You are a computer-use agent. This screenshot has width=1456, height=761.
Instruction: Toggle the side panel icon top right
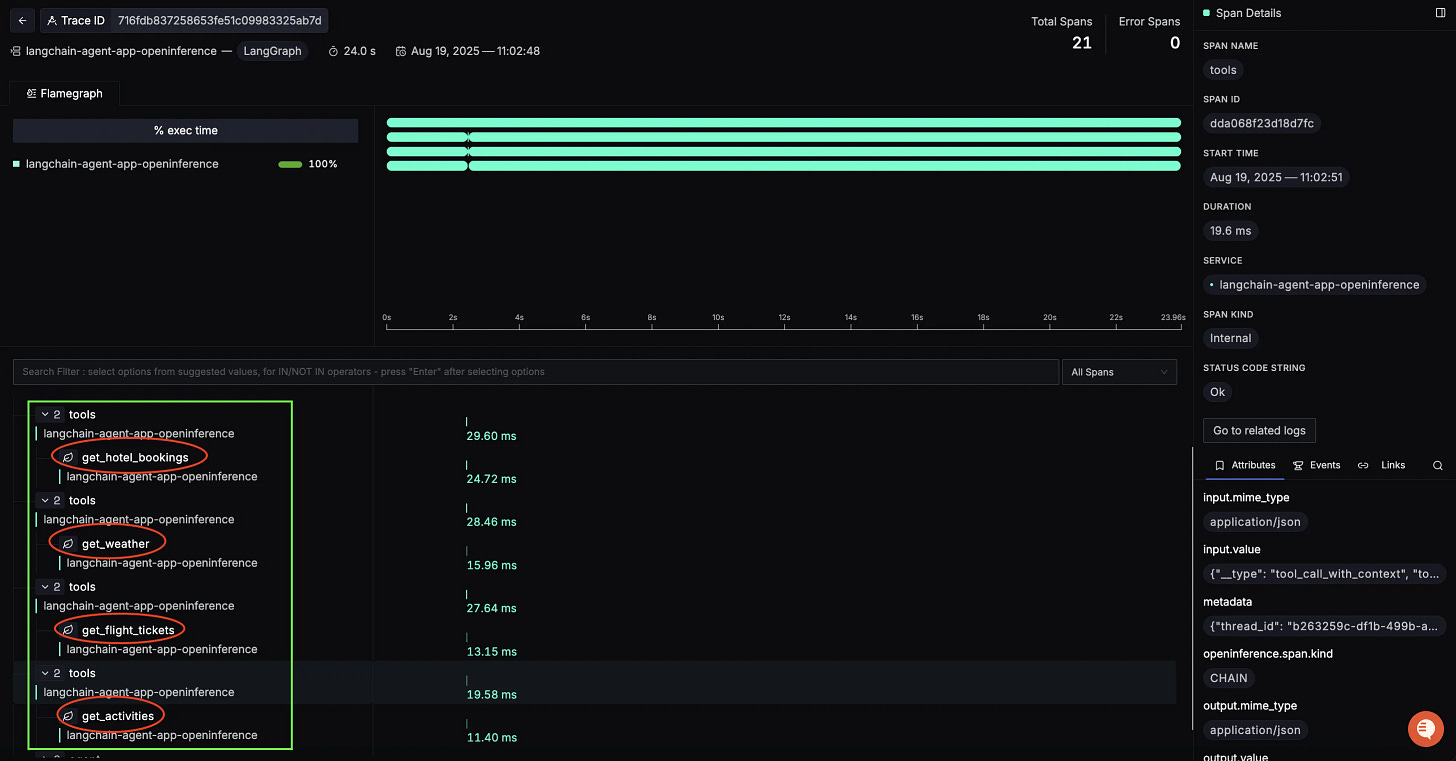[x=1440, y=12]
